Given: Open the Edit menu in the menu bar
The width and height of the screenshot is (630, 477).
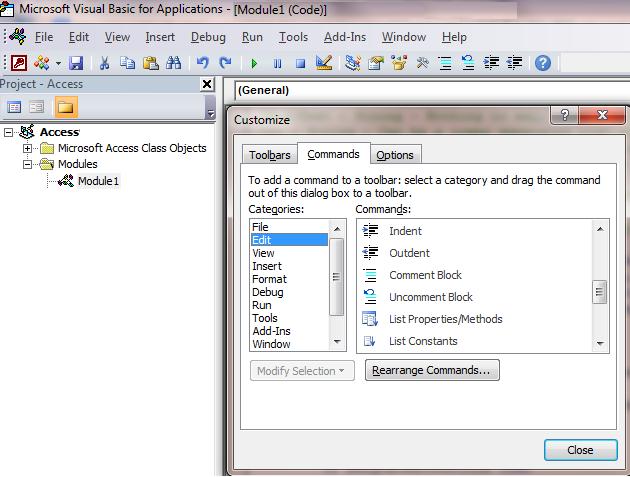Looking at the screenshot, I should [x=79, y=37].
